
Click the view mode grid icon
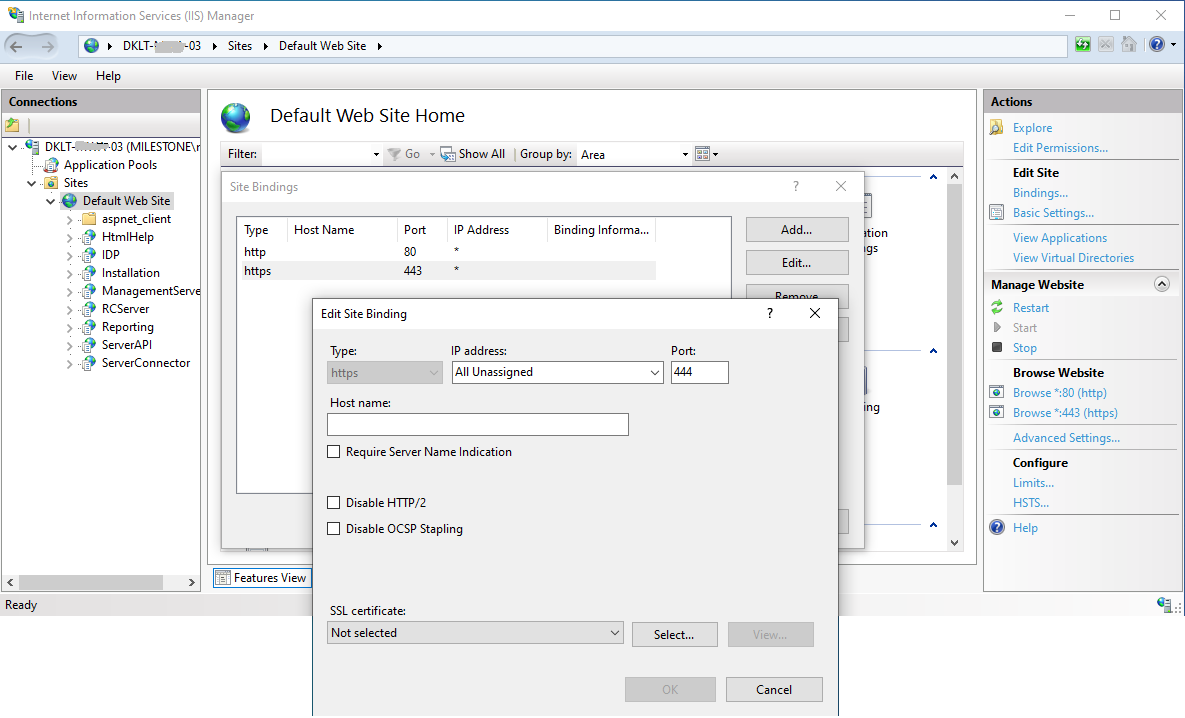click(702, 154)
